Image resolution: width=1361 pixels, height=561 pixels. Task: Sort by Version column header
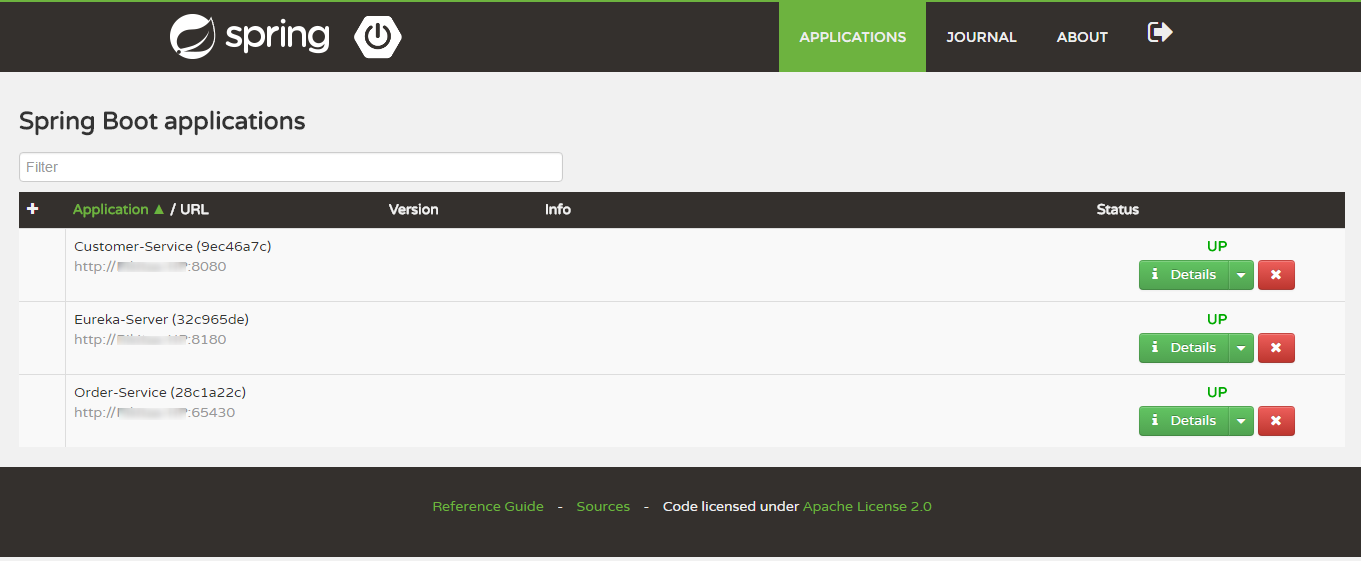[414, 210]
